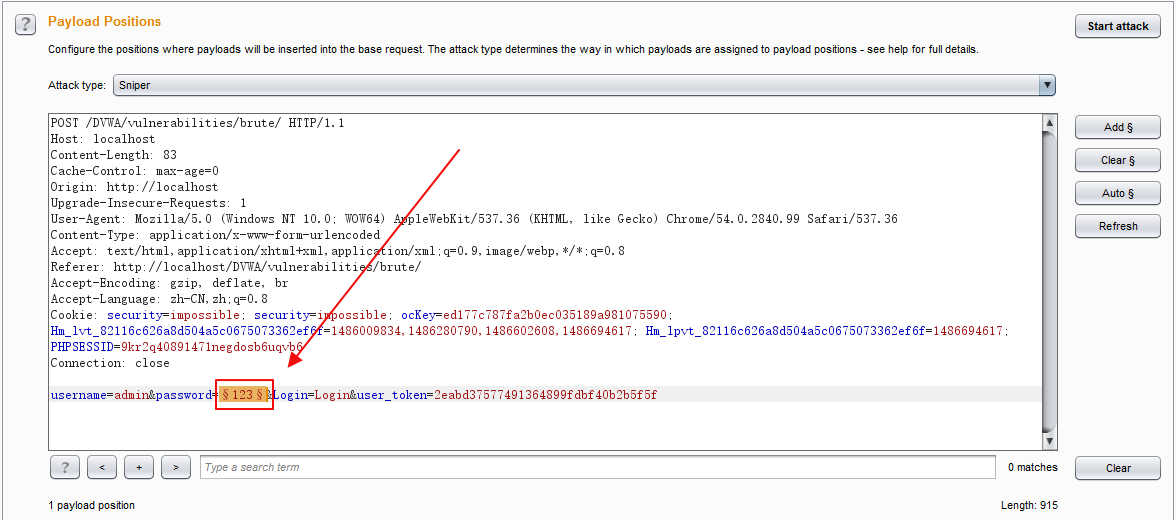The width and height of the screenshot is (1176, 520).
Task: Click the Host: localhost header
Action: (103, 139)
